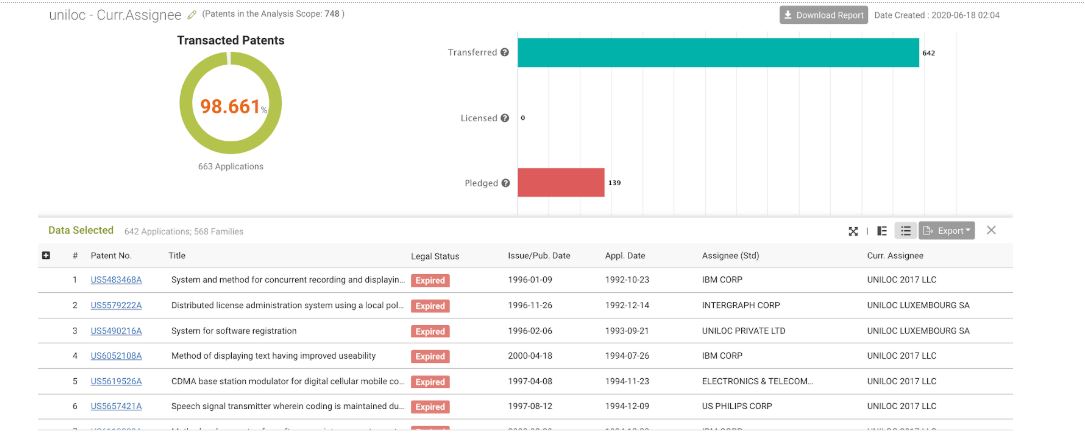This screenshot has width=1085, height=446.
Task: Click the Appl. Date column header
Action: [625, 256]
